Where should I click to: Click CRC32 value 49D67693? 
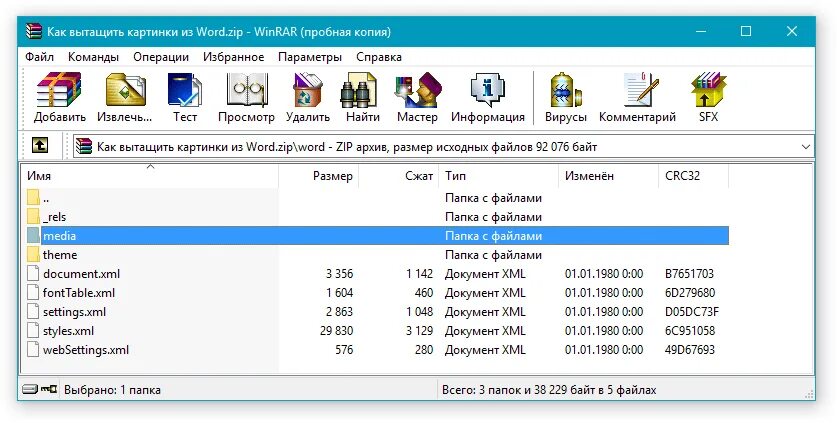pos(690,350)
